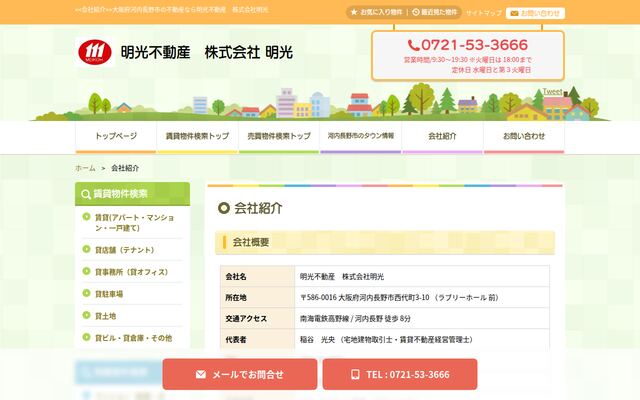Viewport: 640px width, 400px height.
Task: Click the red phone icon beside 0721-53-3666
Action: coord(413,45)
